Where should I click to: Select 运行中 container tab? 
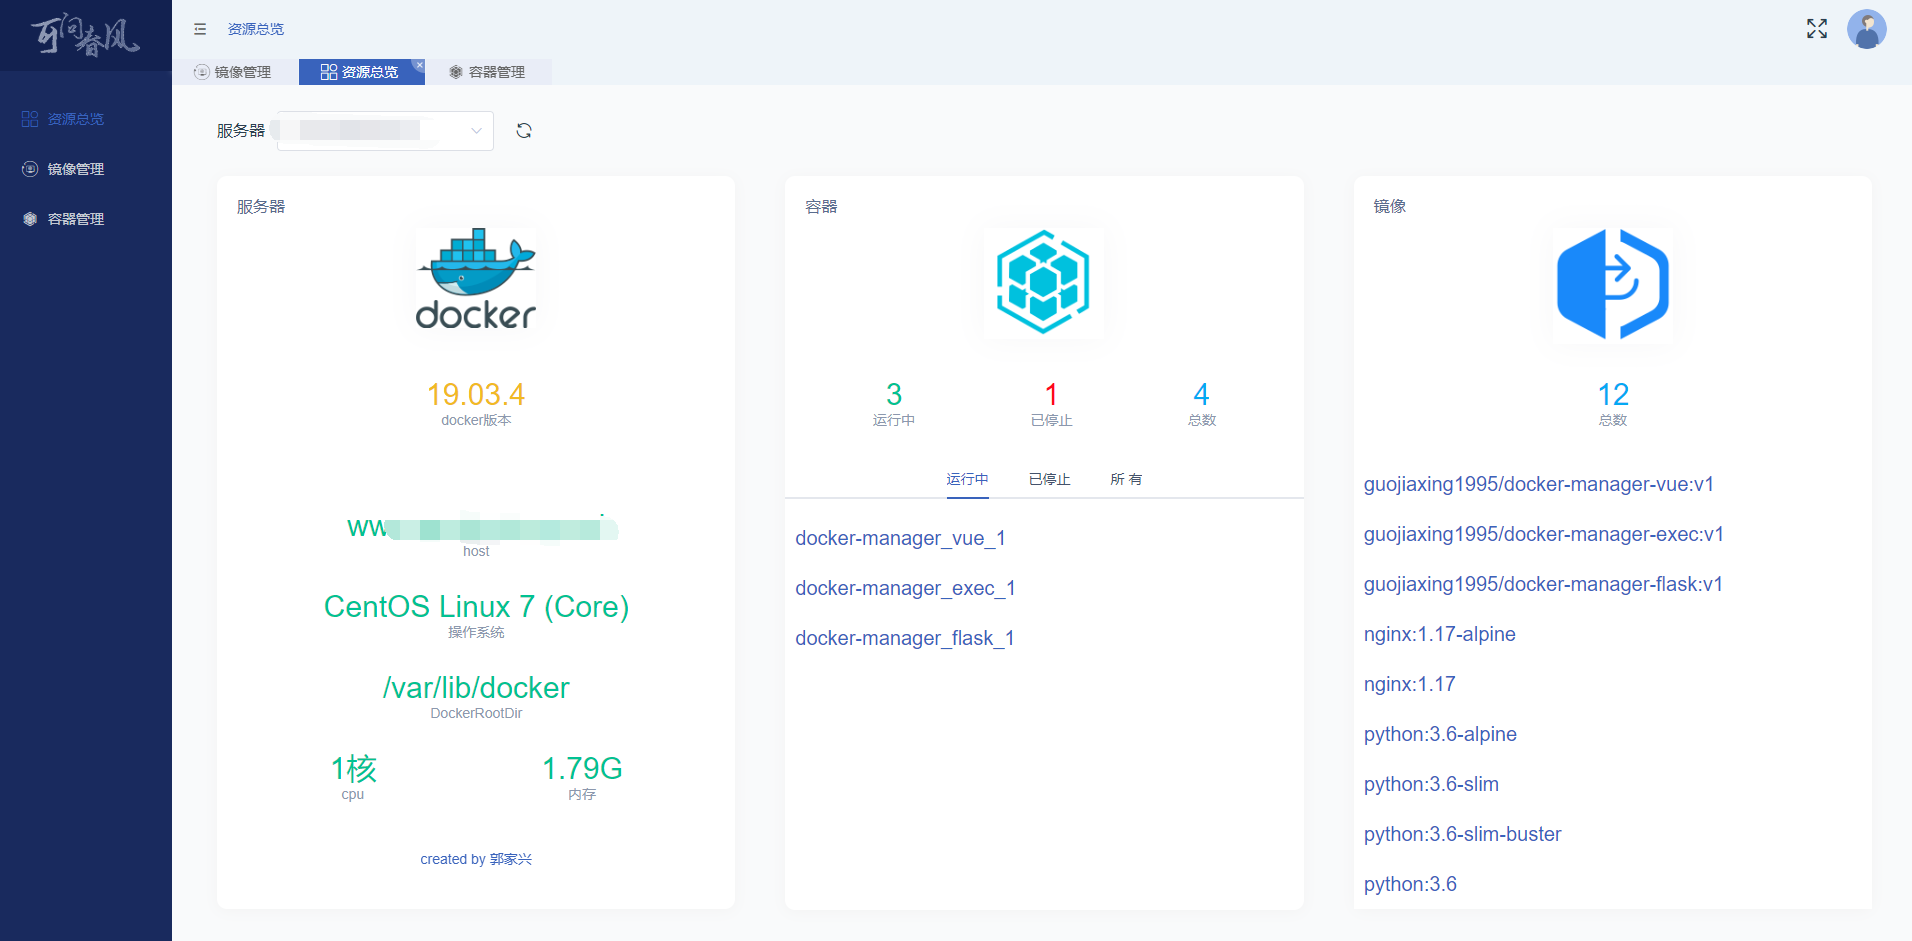point(967,479)
